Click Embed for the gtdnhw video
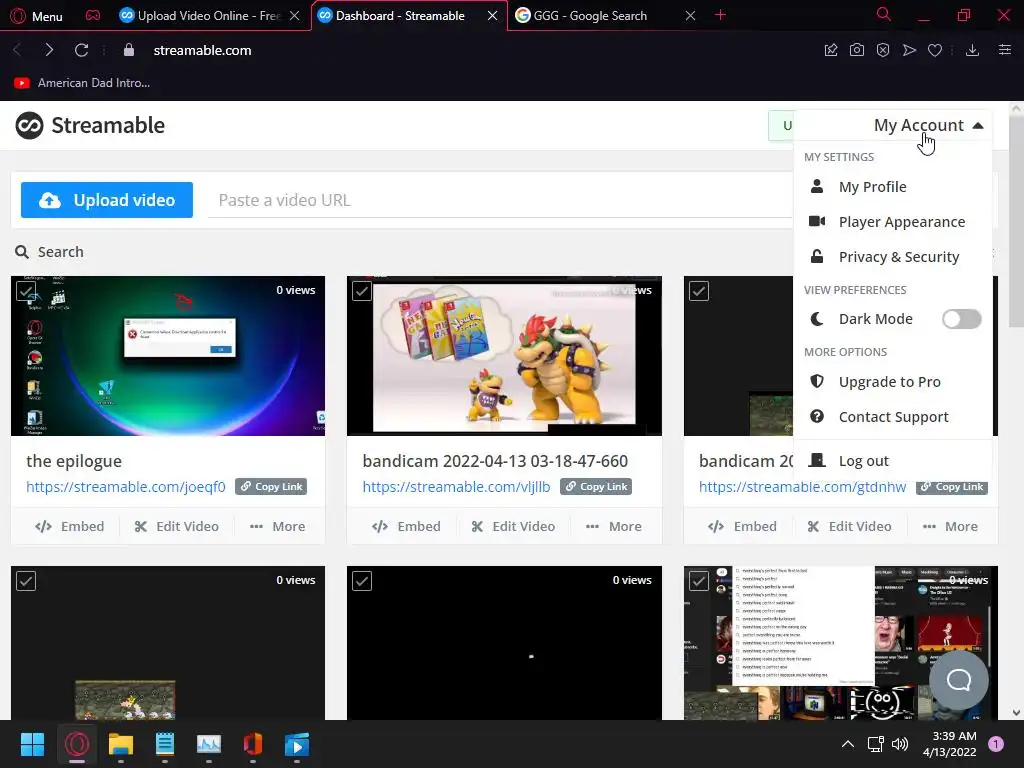 (x=743, y=526)
